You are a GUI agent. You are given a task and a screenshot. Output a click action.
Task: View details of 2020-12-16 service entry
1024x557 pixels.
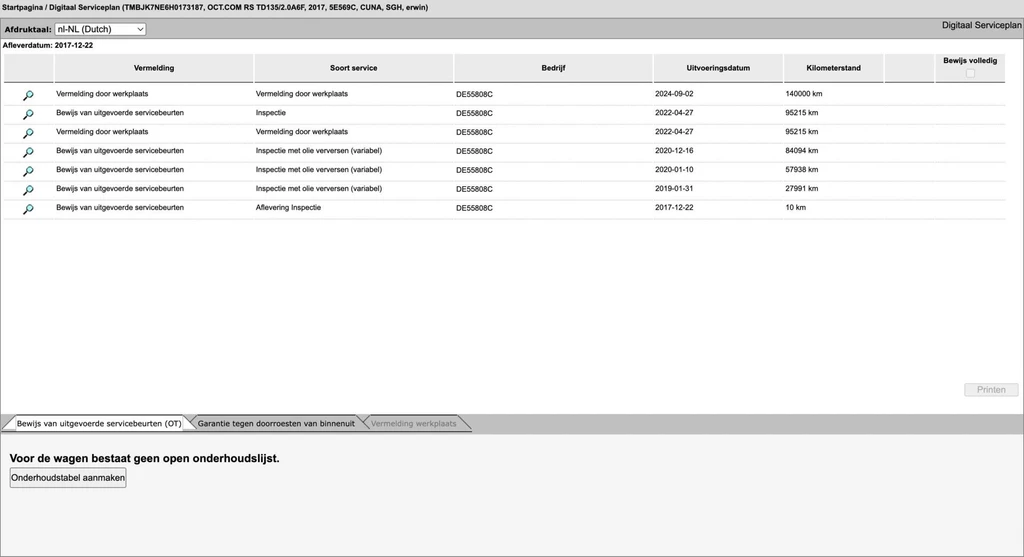[x=28, y=152]
